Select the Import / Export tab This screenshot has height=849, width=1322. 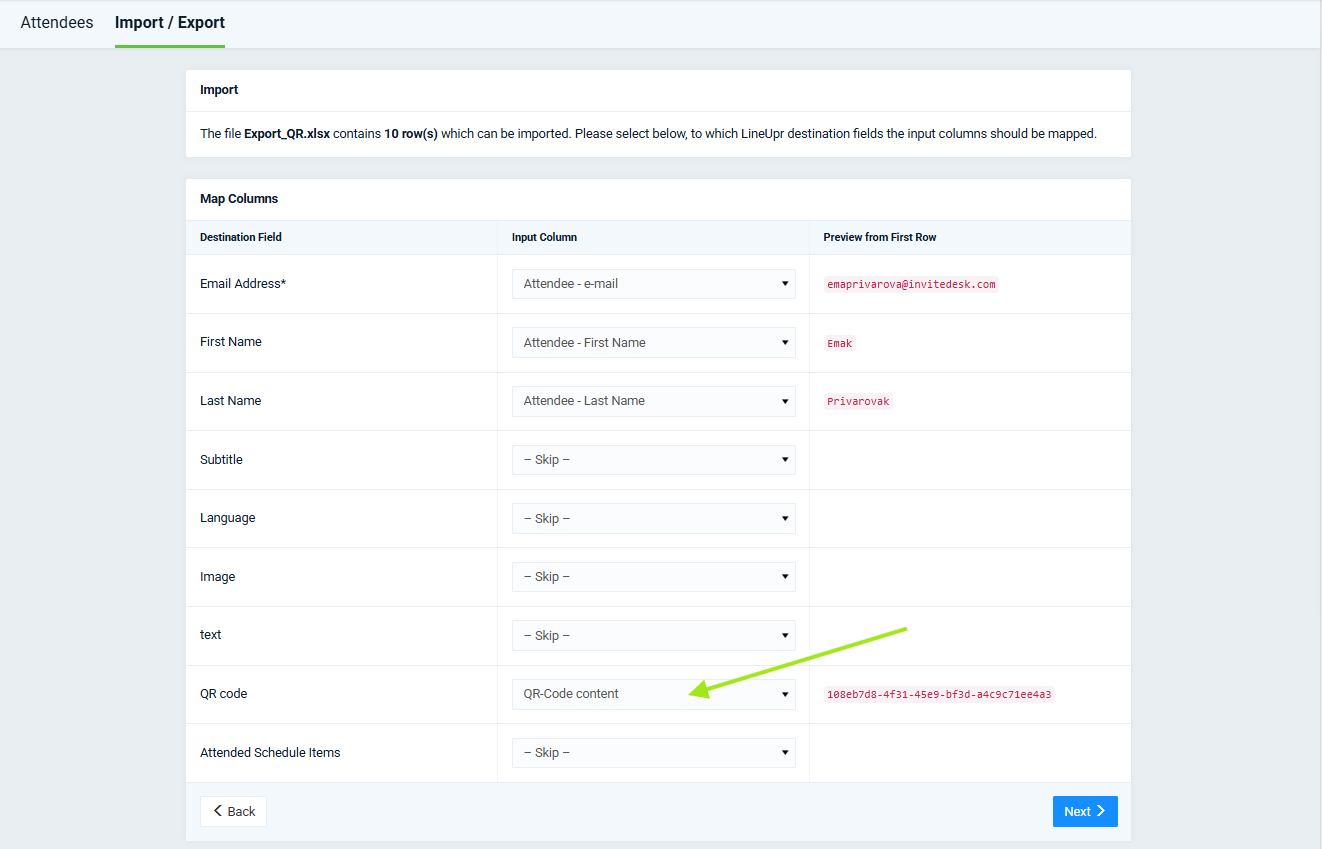170,22
